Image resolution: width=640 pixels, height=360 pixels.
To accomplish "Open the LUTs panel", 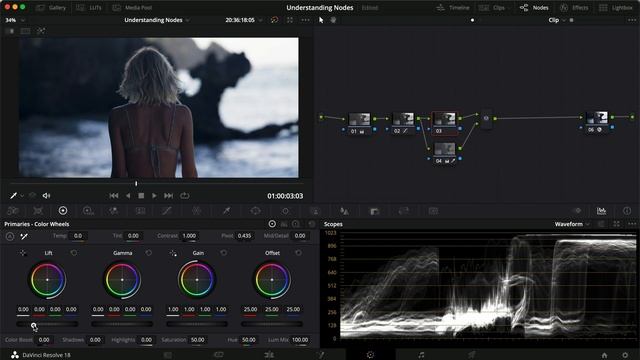I will pos(90,8).
